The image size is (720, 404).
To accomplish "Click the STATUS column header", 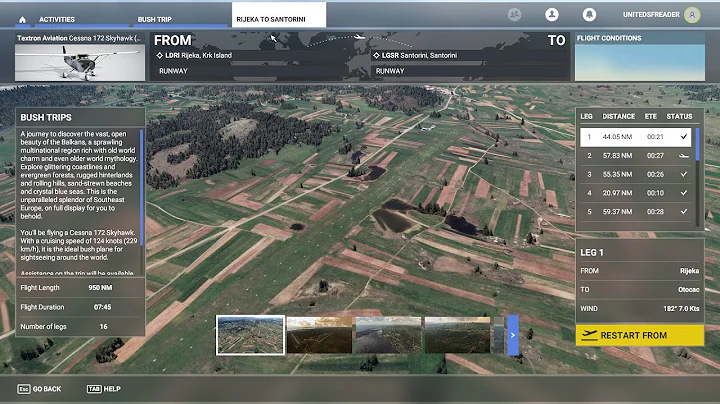I will click(x=679, y=117).
